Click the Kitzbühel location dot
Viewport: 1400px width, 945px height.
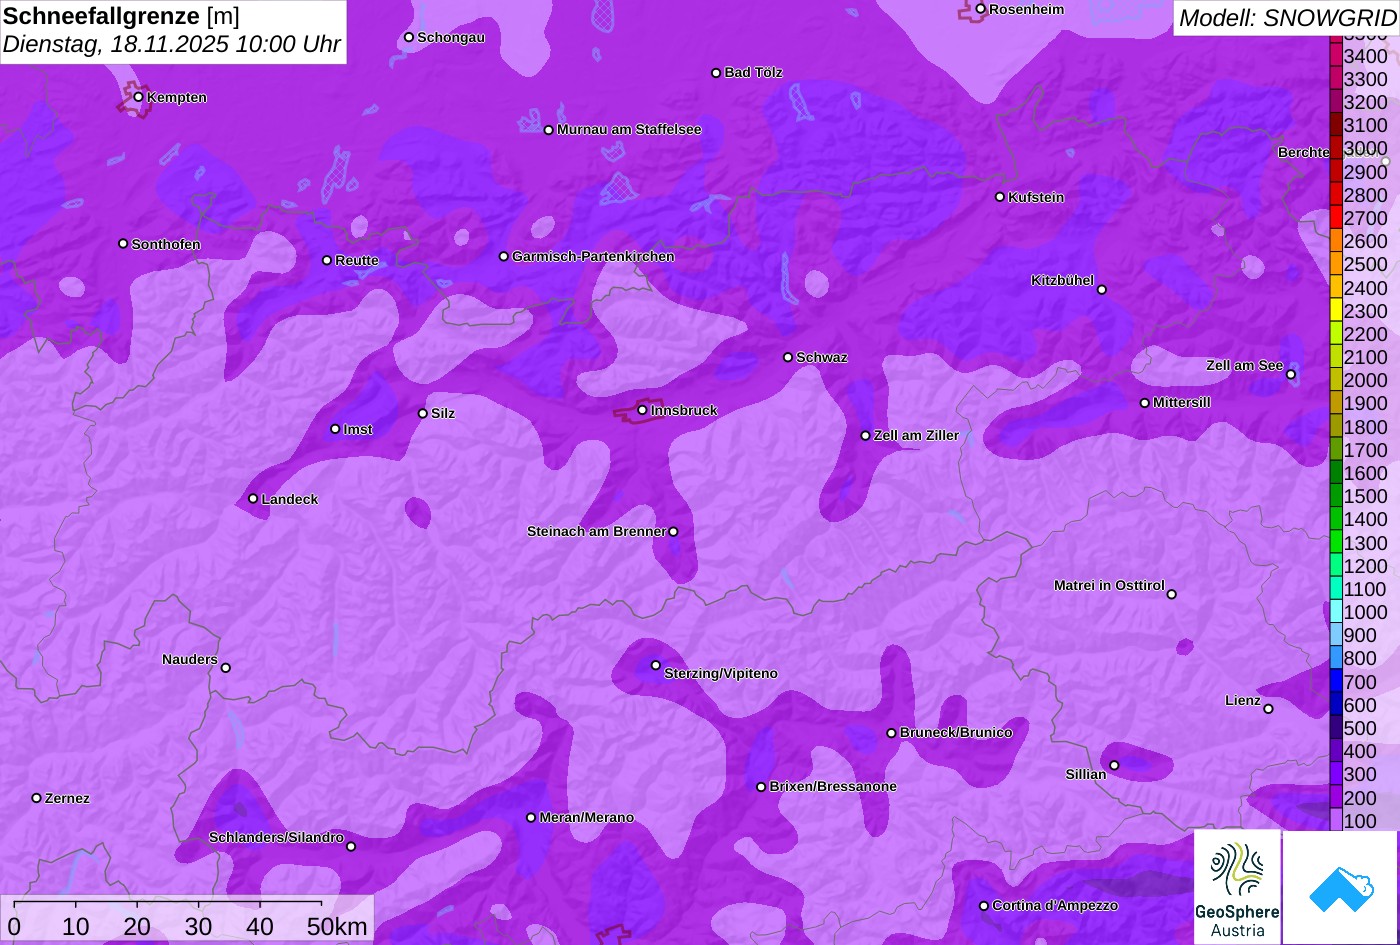click(1101, 290)
